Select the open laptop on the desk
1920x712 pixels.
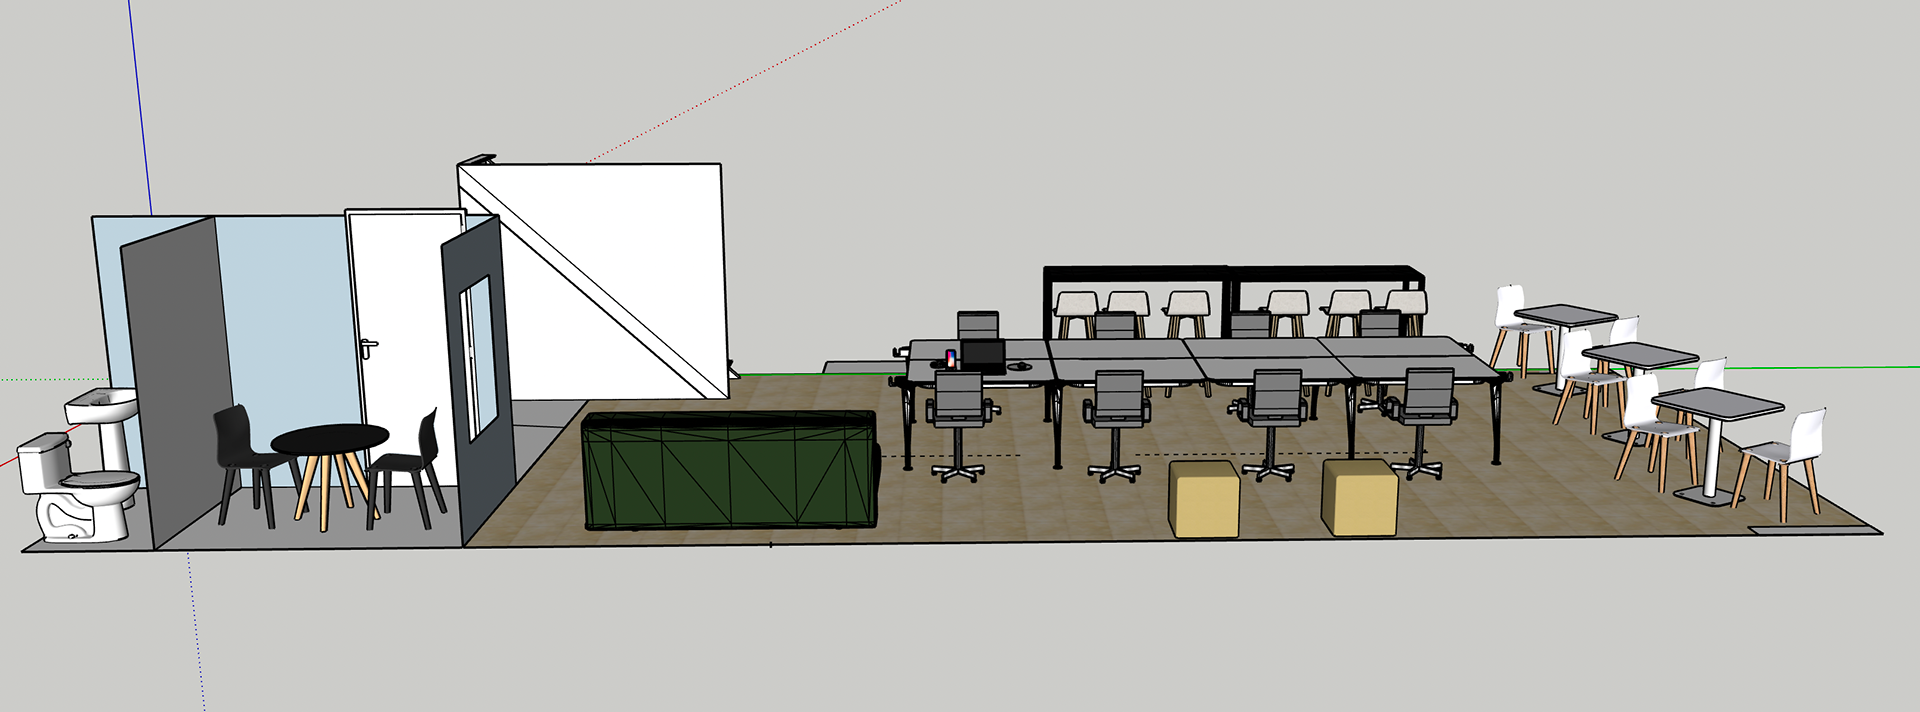[982, 357]
